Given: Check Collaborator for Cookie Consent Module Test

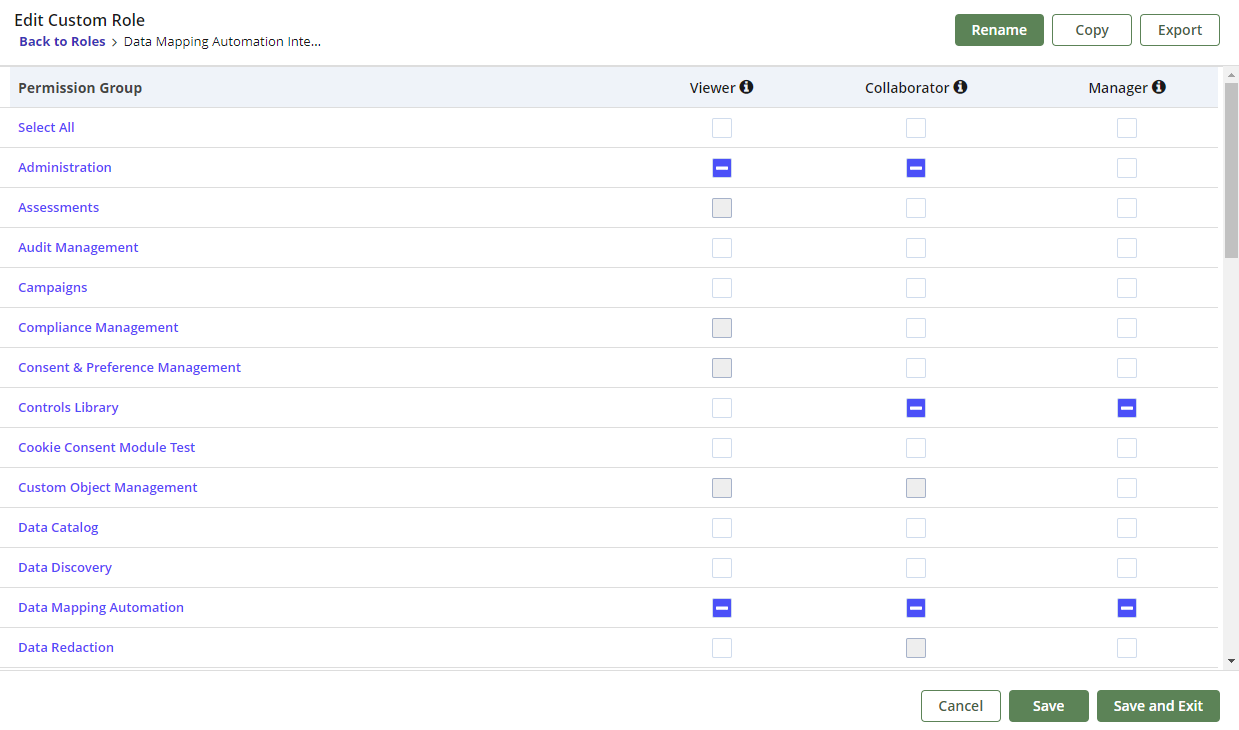Looking at the screenshot, I should [916, 448].
